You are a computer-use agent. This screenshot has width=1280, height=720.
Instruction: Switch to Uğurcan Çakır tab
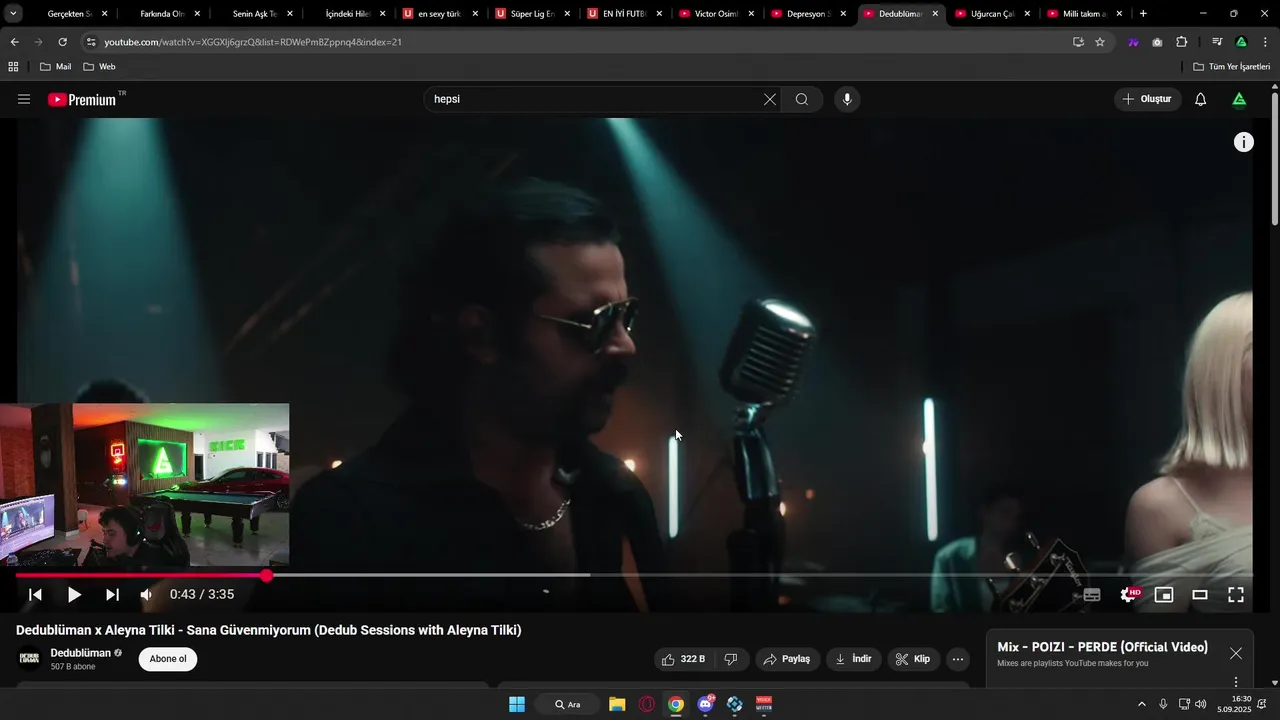(x=991, y=14)
